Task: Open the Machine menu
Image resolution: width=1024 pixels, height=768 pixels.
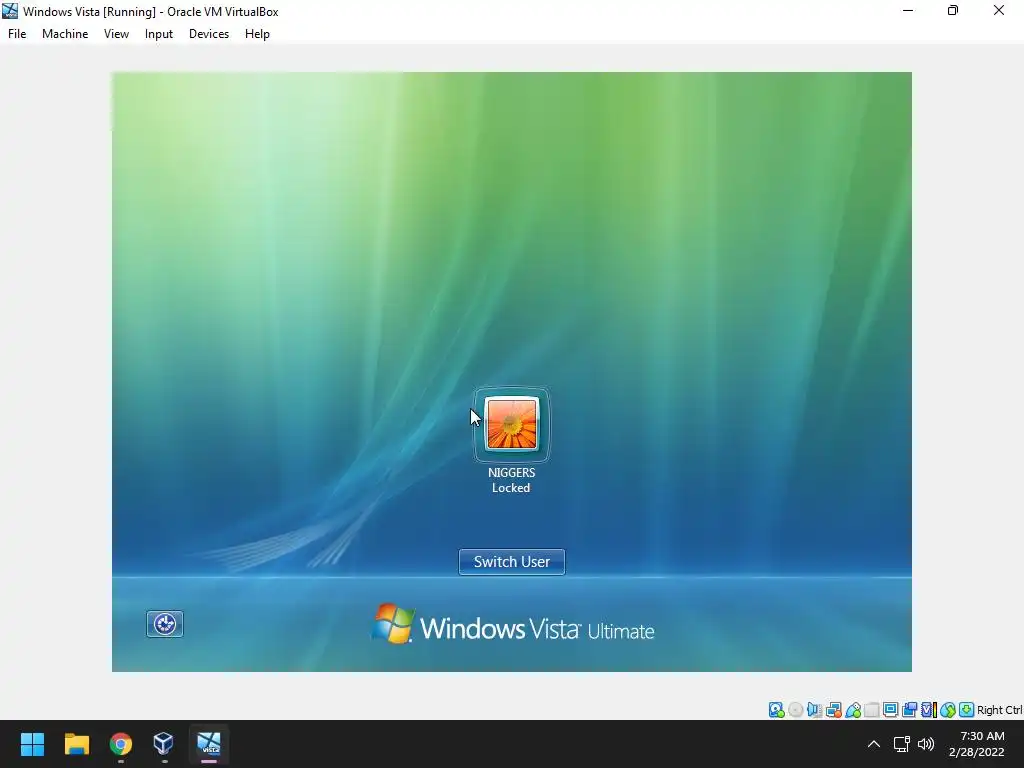Action: tap(65, 34)
